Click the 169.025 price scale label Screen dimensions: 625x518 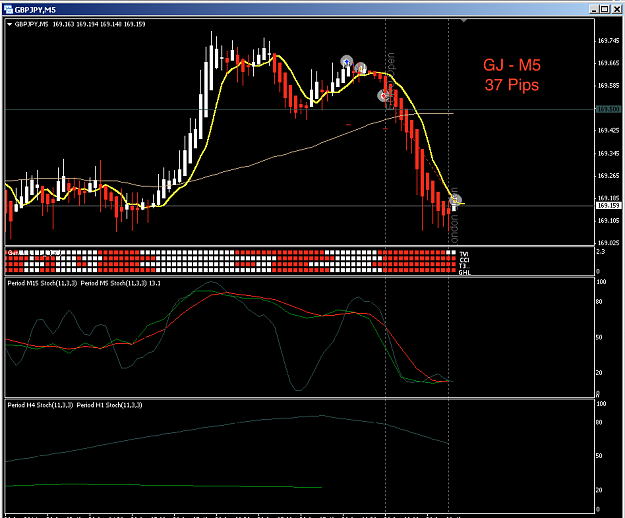(608, 243)
